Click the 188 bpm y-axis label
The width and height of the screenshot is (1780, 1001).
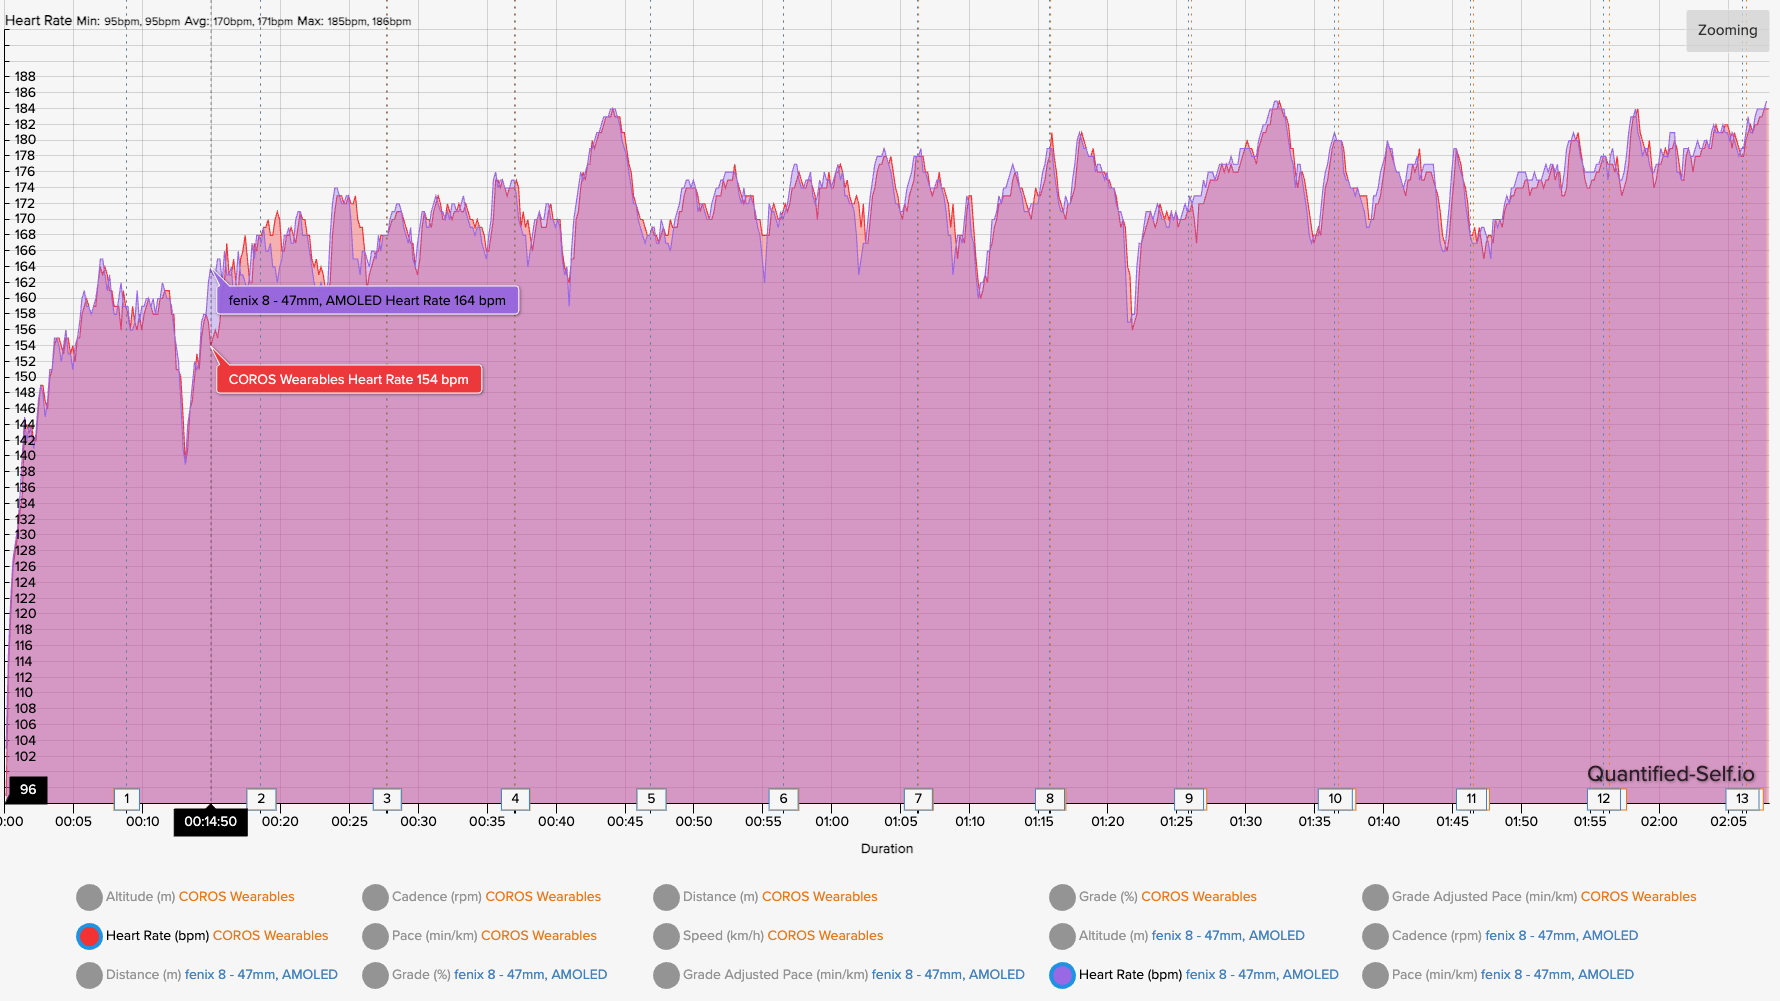[x=25, y=76]
